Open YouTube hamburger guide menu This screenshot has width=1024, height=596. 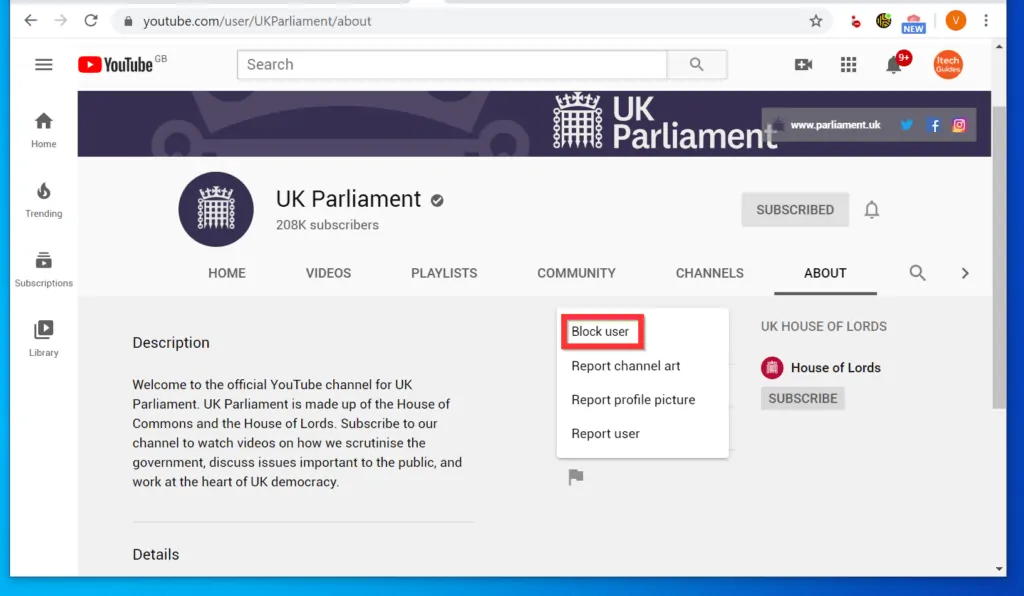44,64
